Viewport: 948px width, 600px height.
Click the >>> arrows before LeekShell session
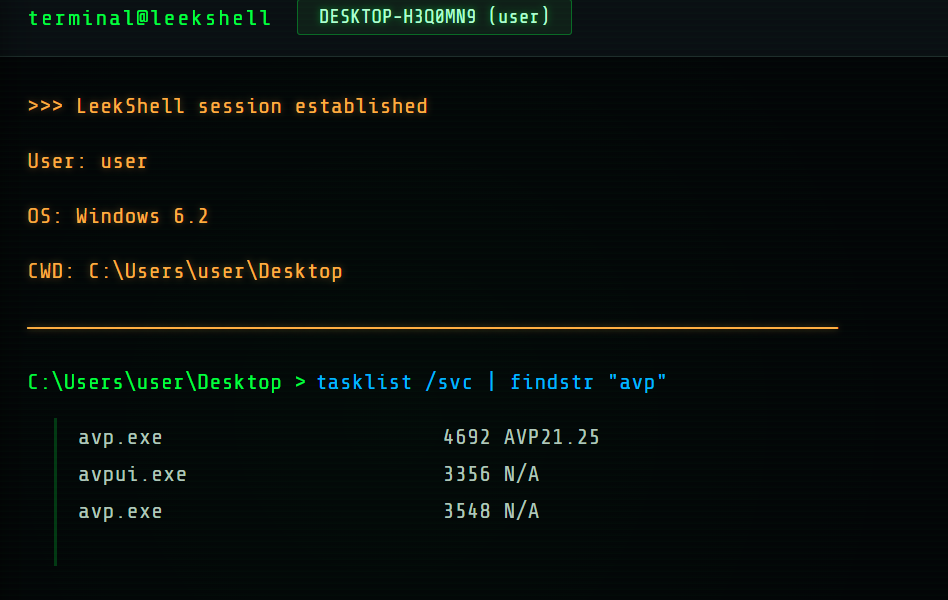tap(45, 106)
